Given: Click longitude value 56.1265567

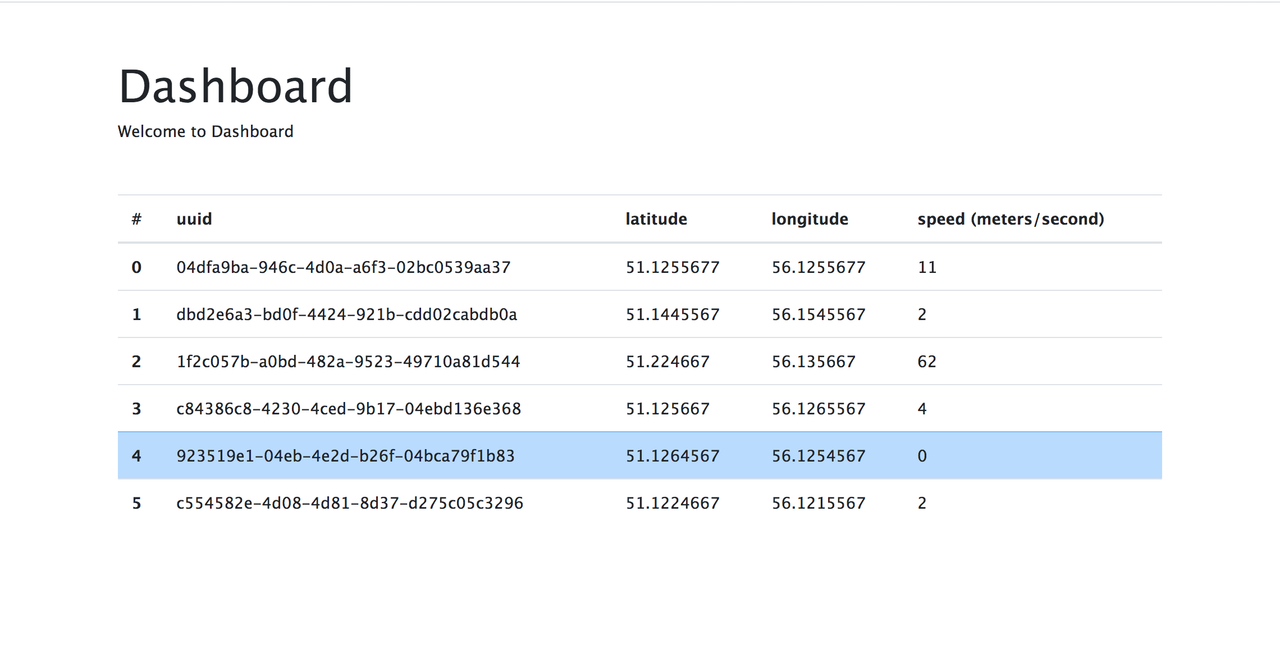Looking at the screenshot, I should [819, 408].
